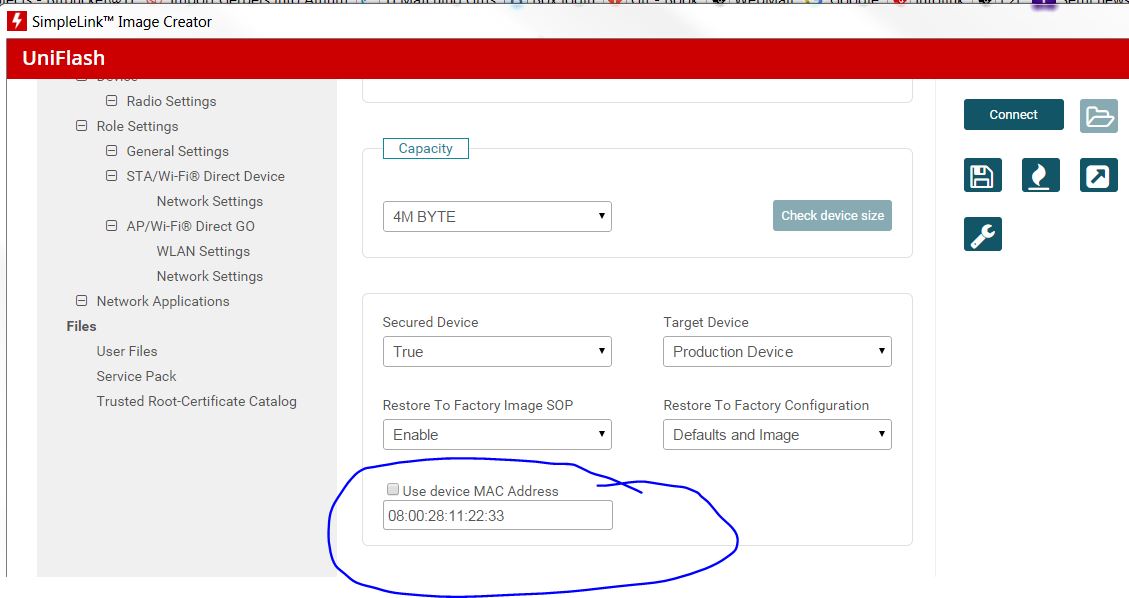Open WLAN Settings in the tree
The width and height of the screenshot is (1129, 598).
[203, 251]
